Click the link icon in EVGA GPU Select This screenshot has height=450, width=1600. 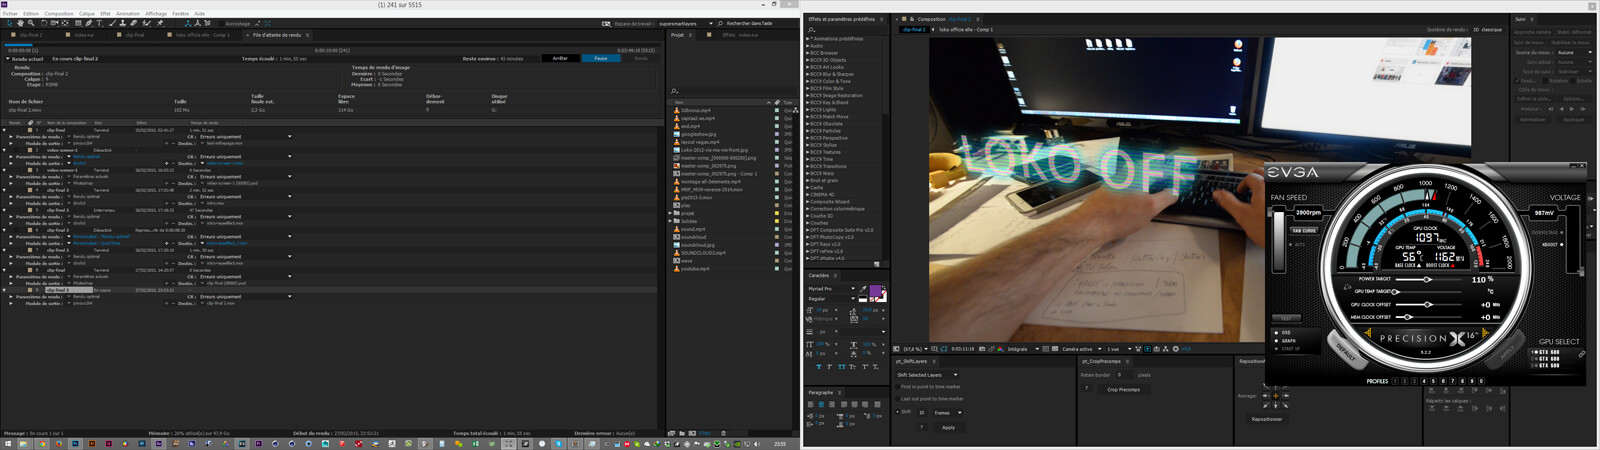point(1581,354)
